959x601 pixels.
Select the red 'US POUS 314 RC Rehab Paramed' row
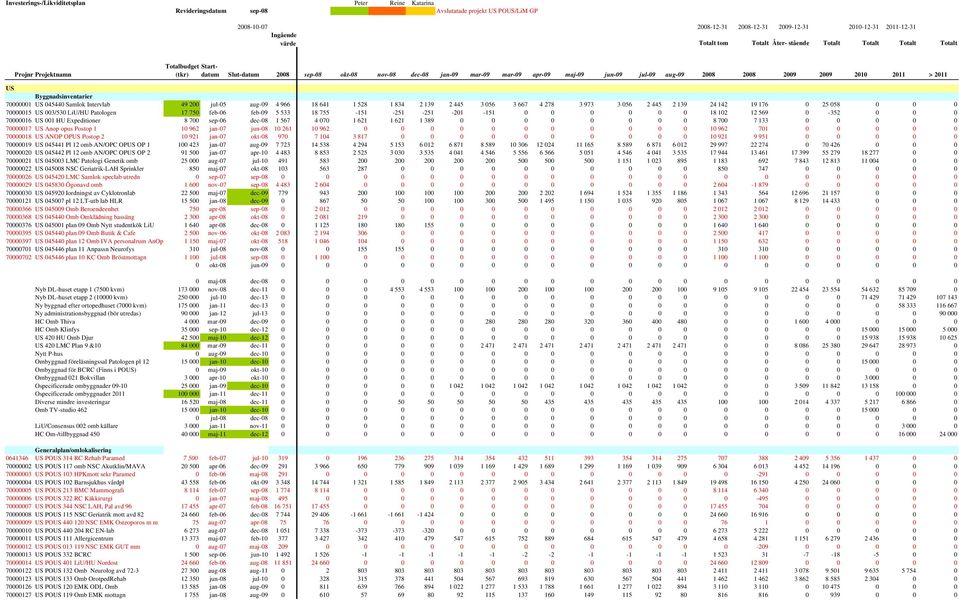(80, 458)
